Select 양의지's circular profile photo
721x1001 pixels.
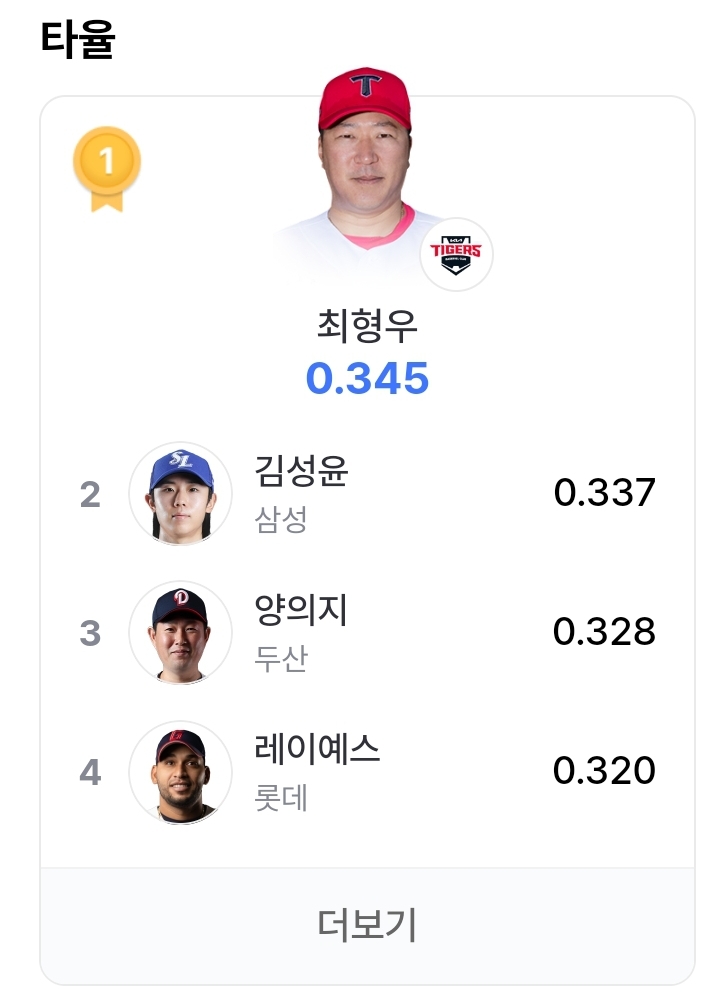[x=180, y=632]
